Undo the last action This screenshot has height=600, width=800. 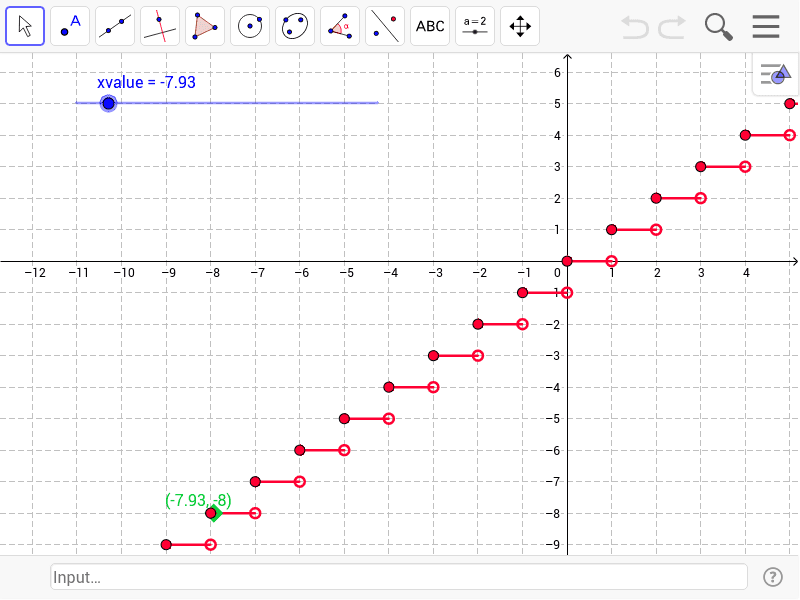point(635,27)
